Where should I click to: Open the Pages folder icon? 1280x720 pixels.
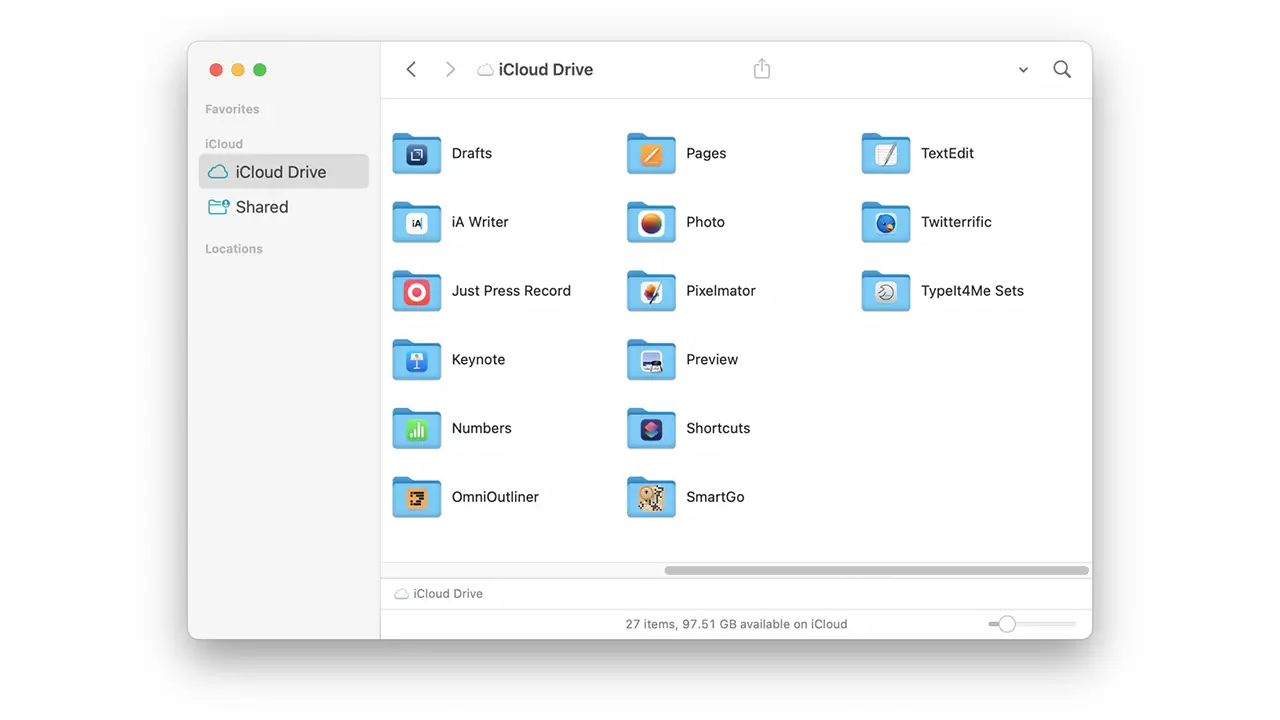651,154
